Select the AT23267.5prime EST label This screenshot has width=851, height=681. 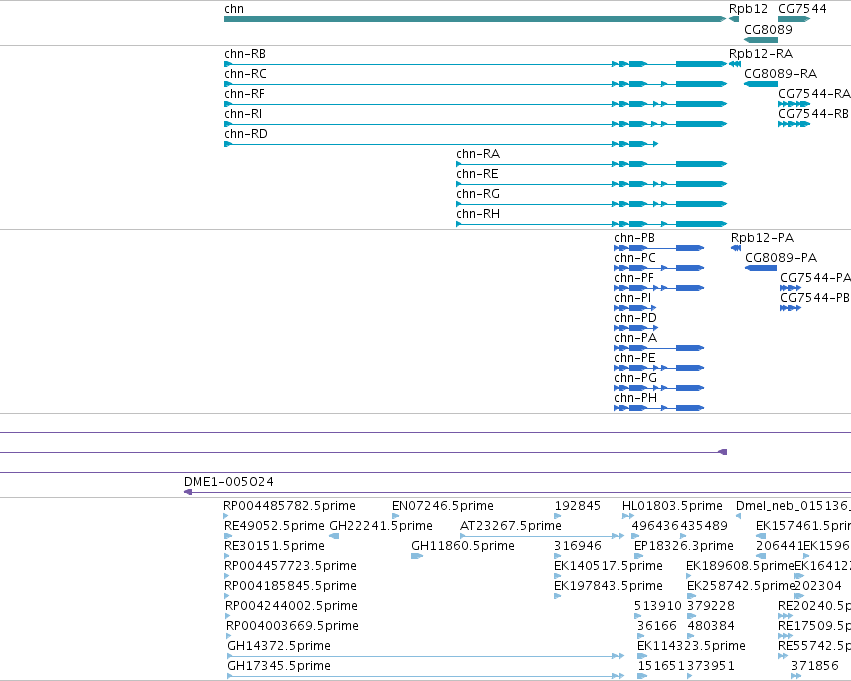click(x=511, y=526)
